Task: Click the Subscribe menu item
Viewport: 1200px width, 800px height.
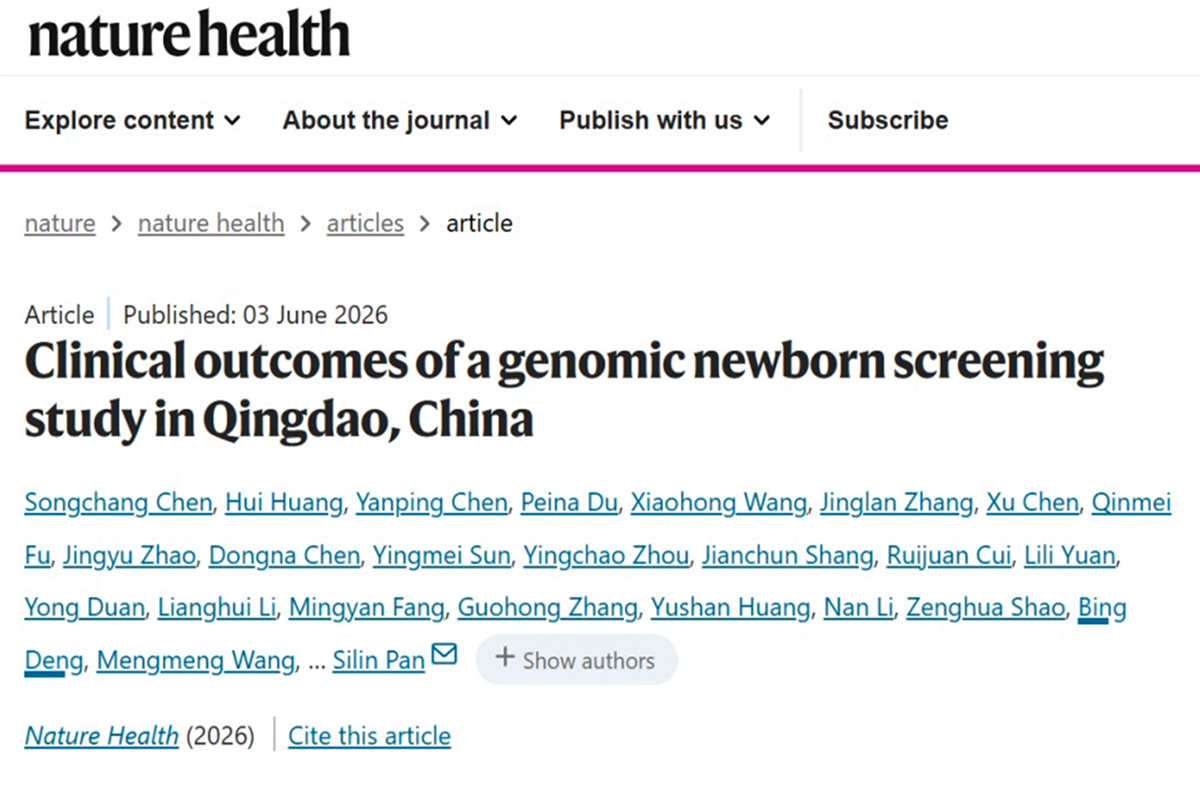Action: pyautogui.click(x=888, y=121)
